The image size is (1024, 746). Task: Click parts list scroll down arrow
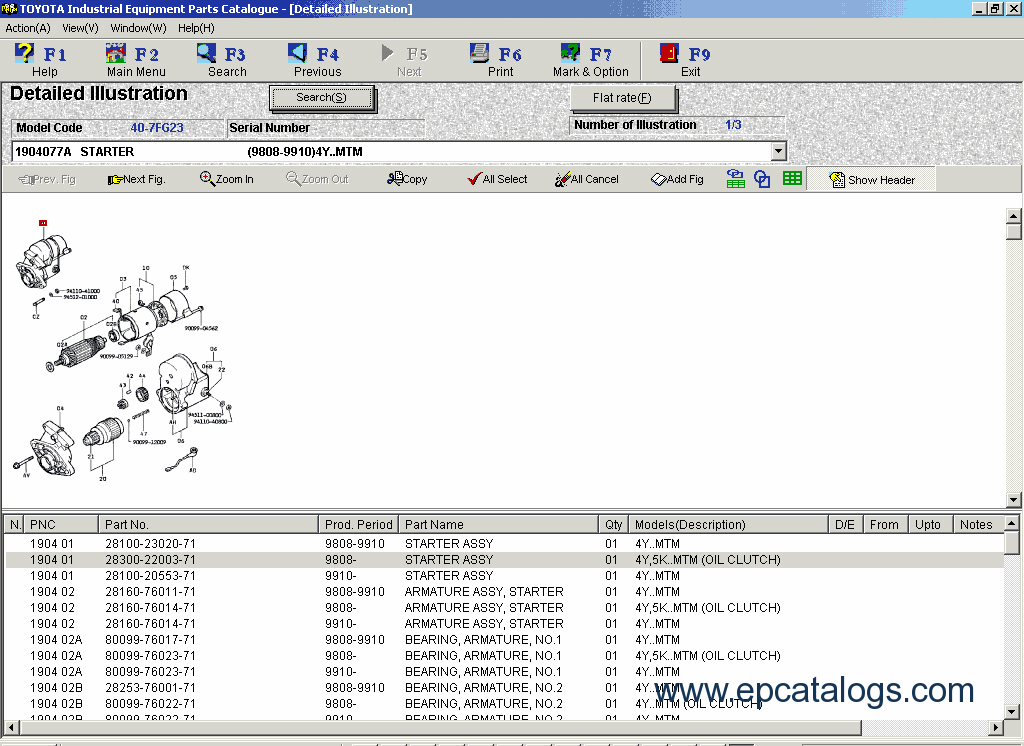[1011, 712]
